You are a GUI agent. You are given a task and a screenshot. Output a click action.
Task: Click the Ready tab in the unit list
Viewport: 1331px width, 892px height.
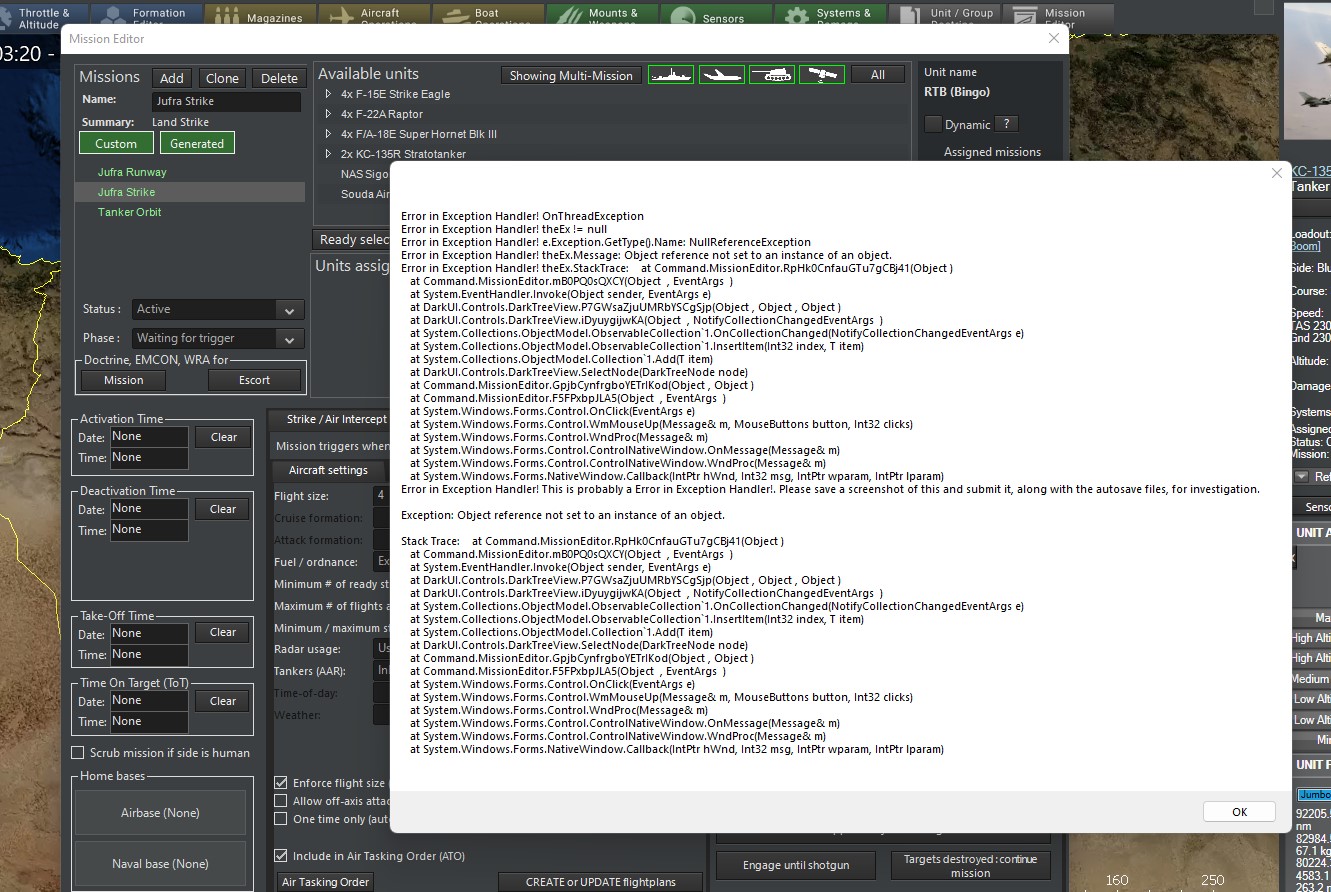352,239
